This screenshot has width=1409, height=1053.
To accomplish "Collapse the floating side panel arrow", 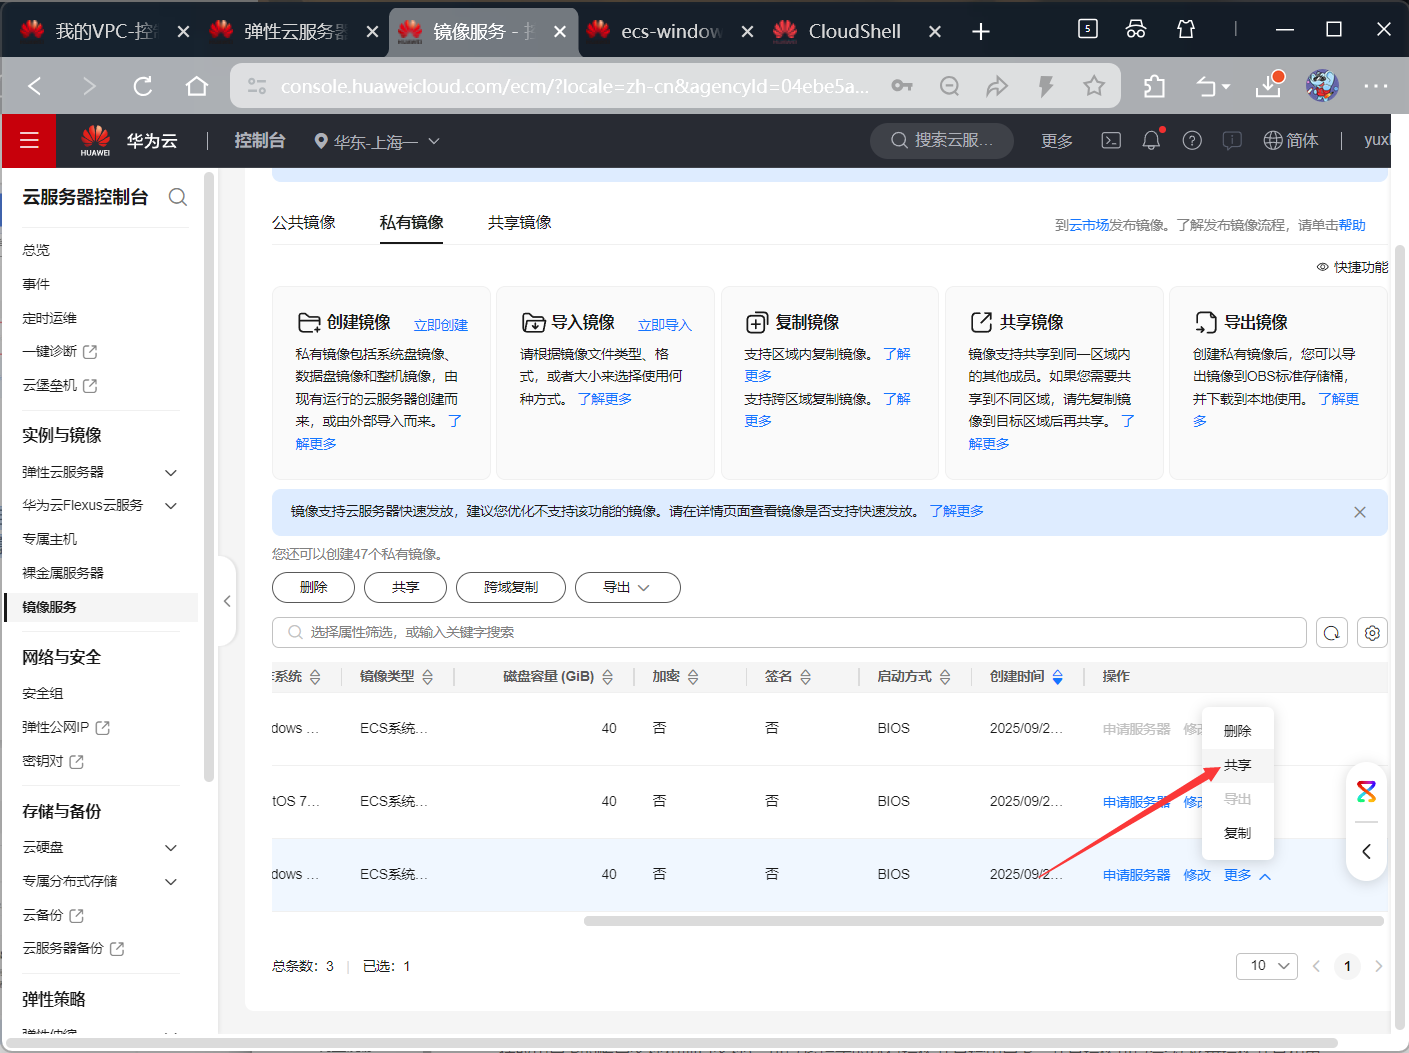I will point(1366,852).
